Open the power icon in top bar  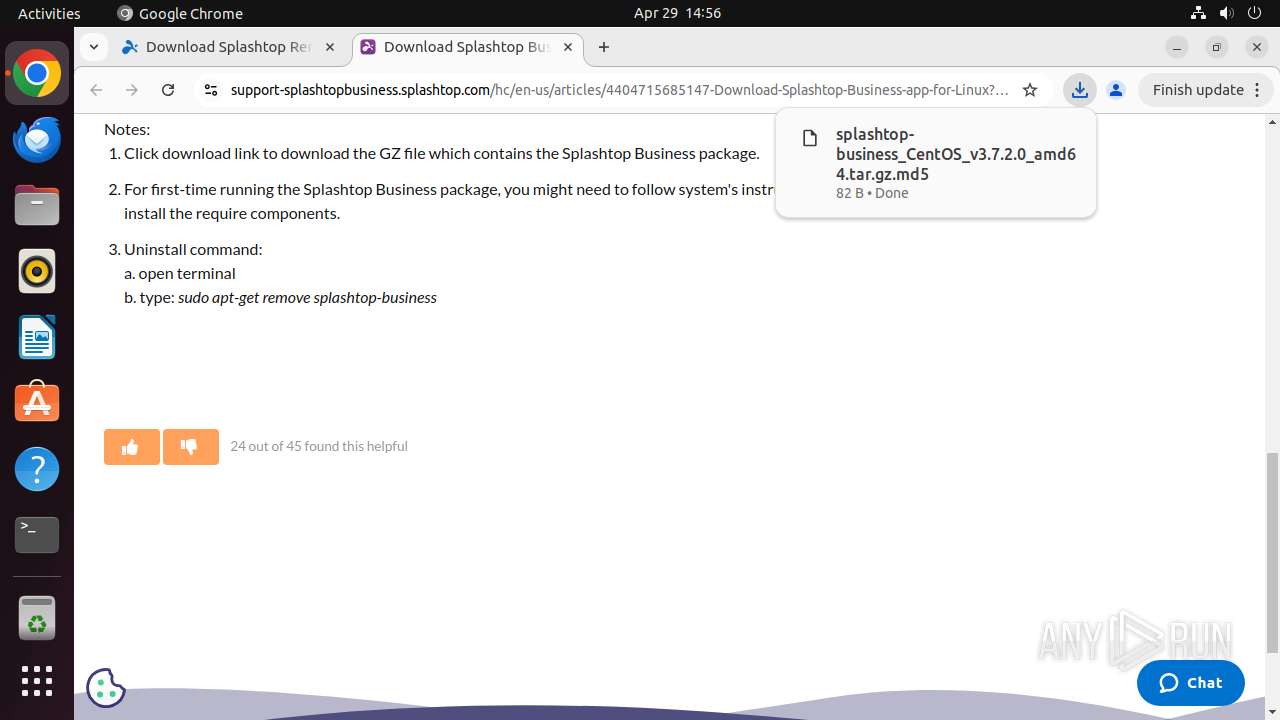[1256, 13]
